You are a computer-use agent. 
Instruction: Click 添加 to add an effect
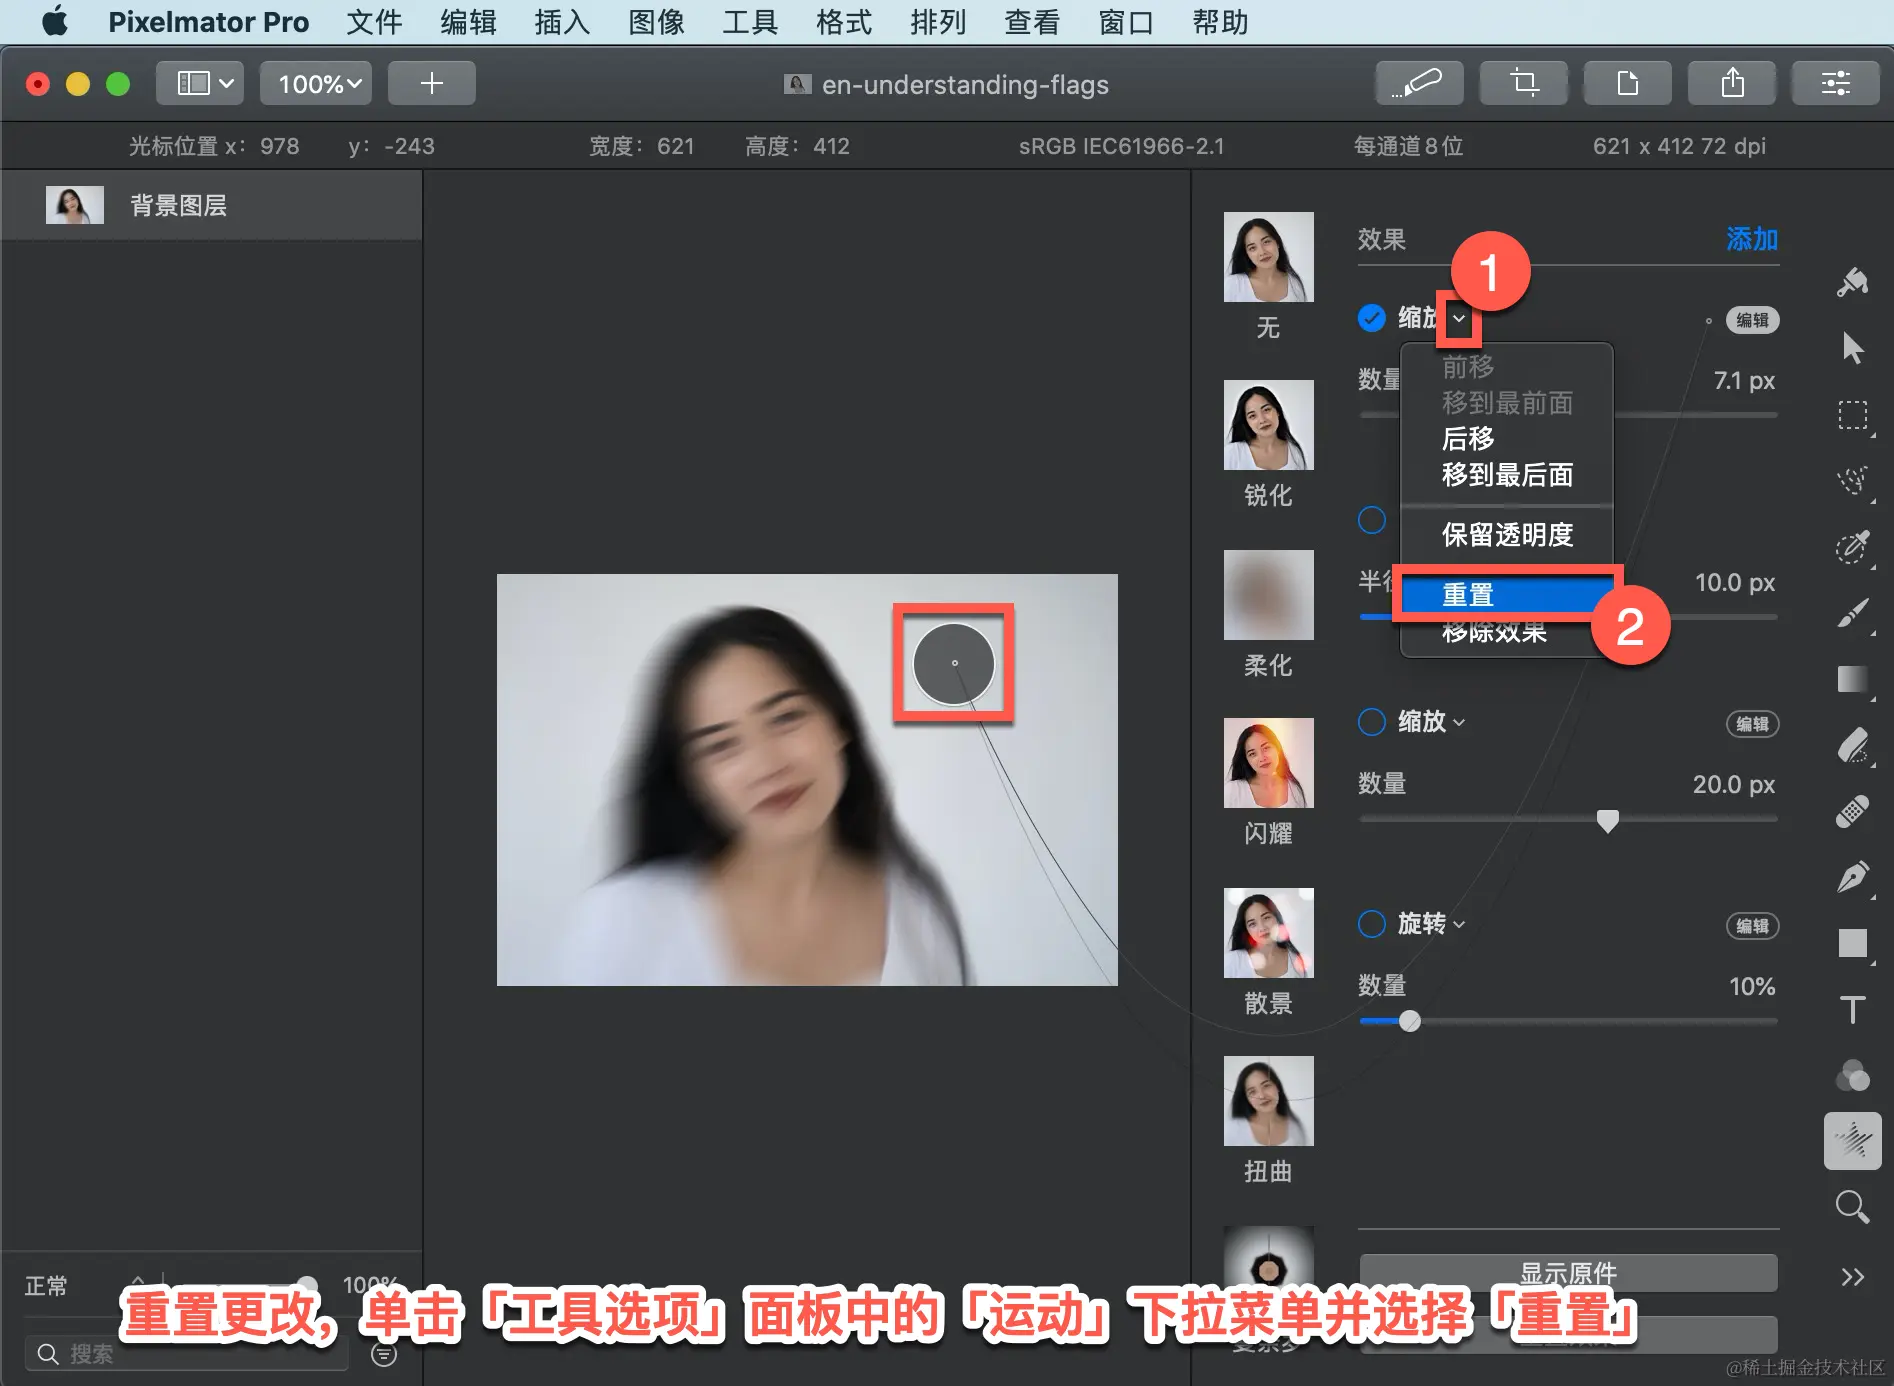click(1752, 239)
